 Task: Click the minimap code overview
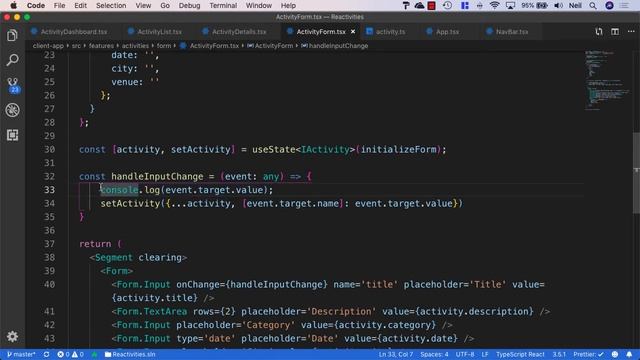point(607,80)
